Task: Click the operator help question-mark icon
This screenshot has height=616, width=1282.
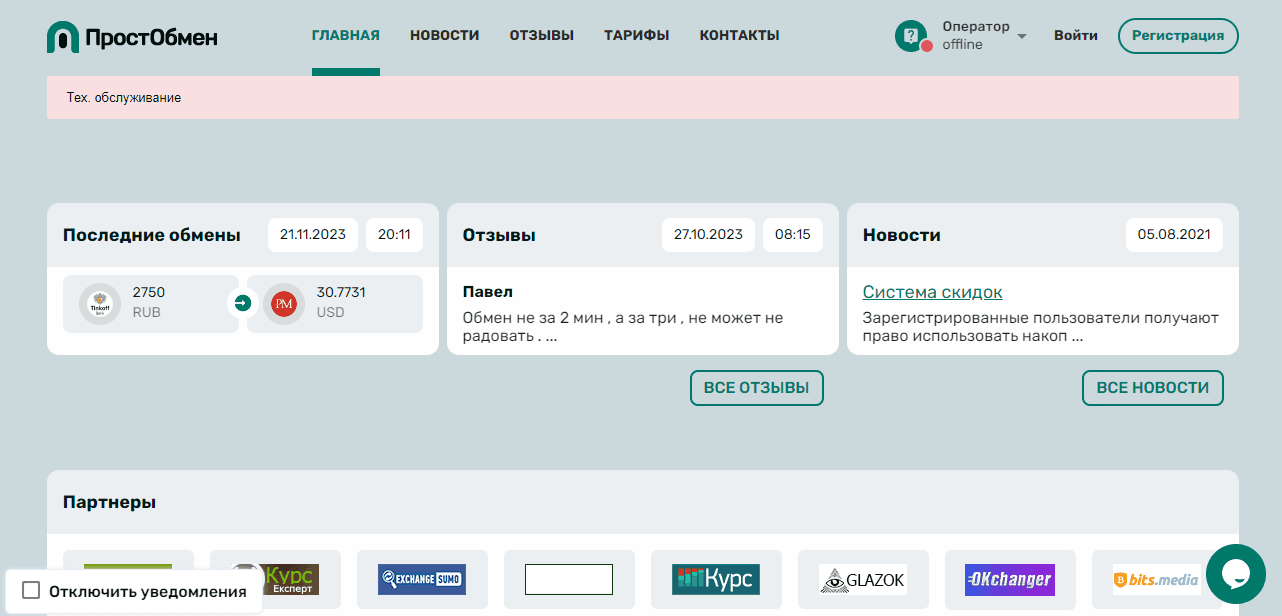Action: coord(910,36)
